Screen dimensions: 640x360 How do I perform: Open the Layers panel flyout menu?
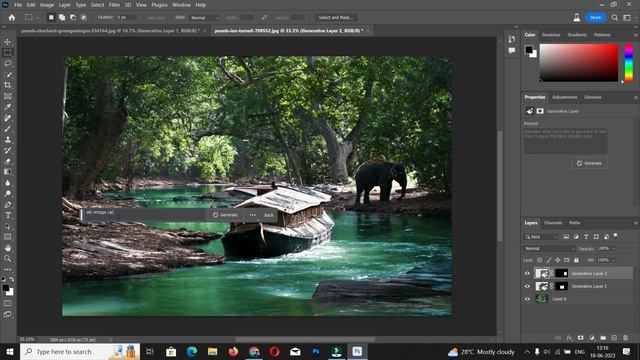pyautogui.click(x=636, y=223)
